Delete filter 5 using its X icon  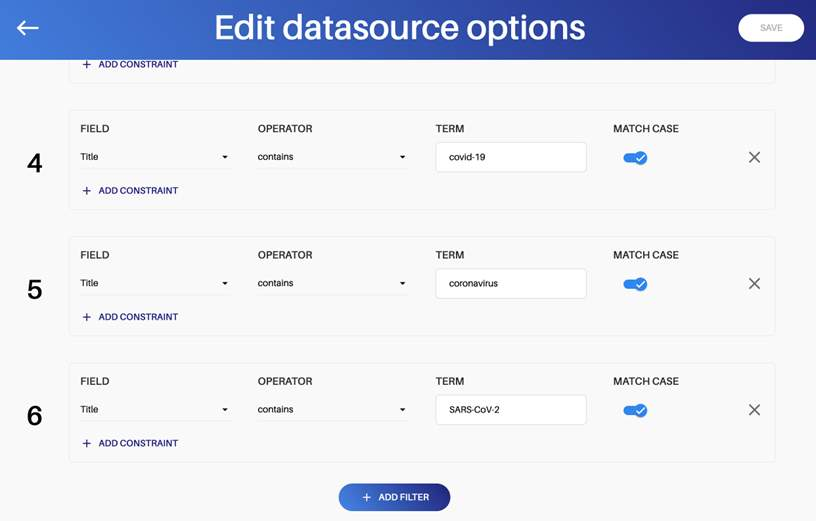[x=754, y=284]
